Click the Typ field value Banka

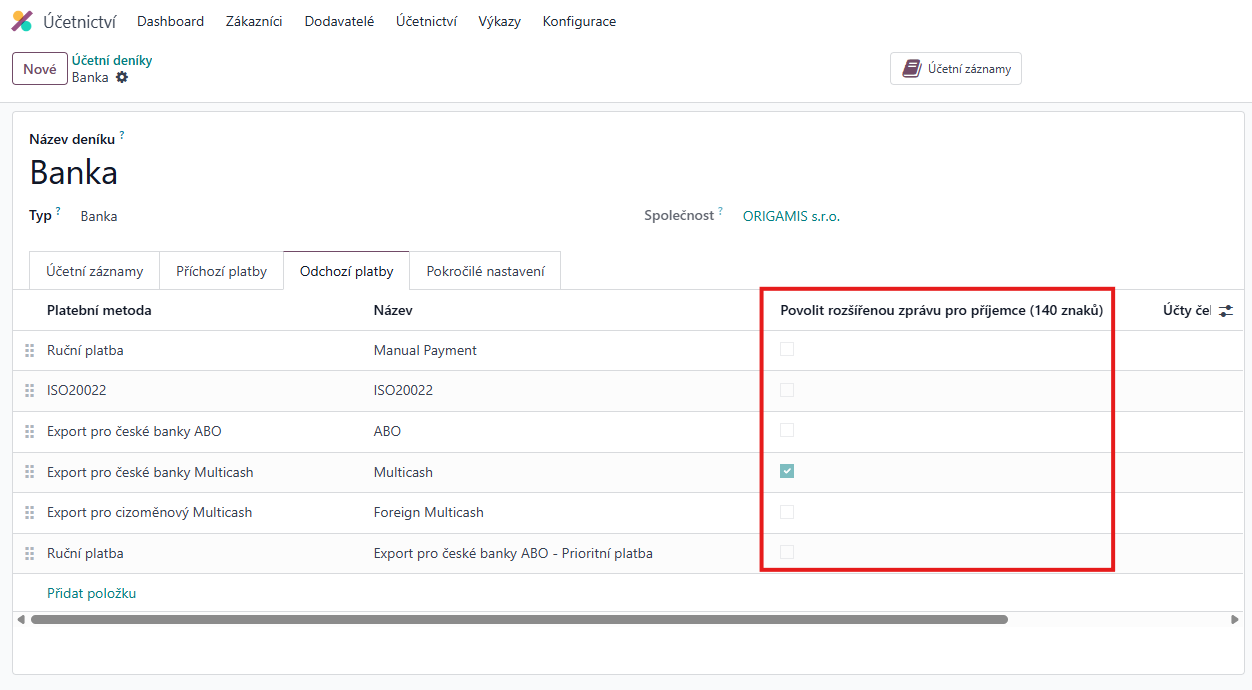tap(99, 216)
